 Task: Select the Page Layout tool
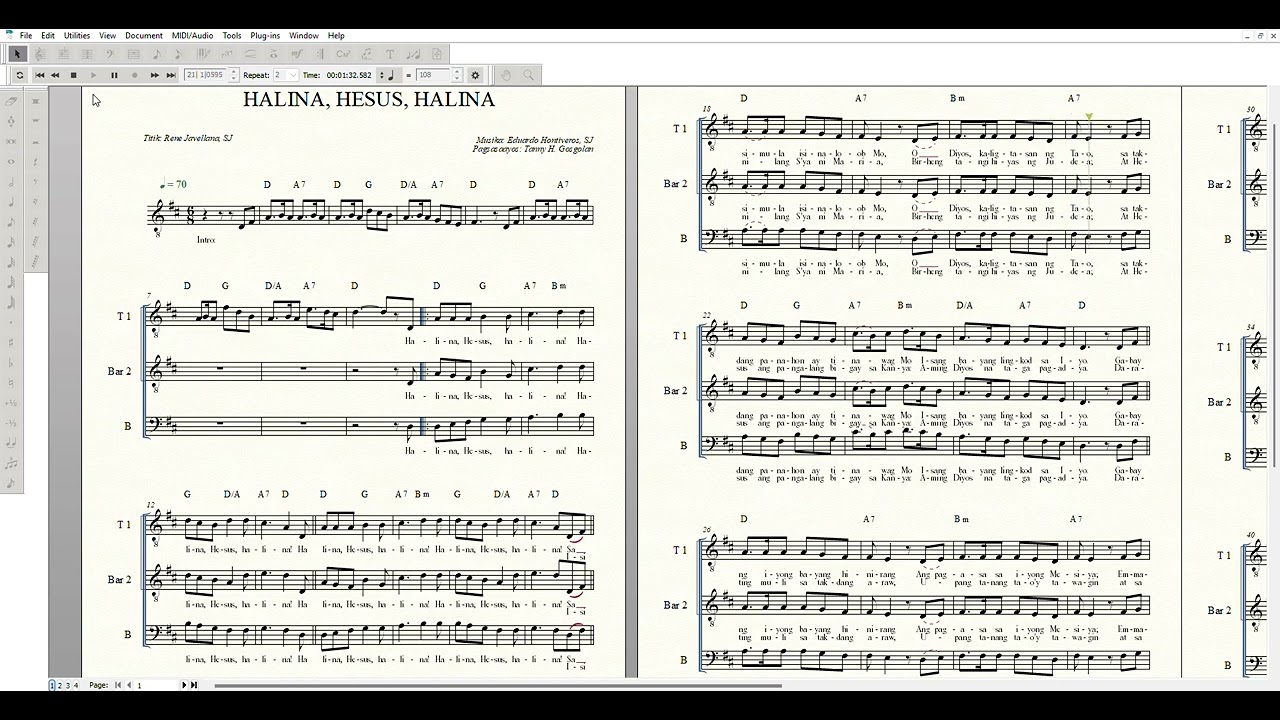(436, 54)
